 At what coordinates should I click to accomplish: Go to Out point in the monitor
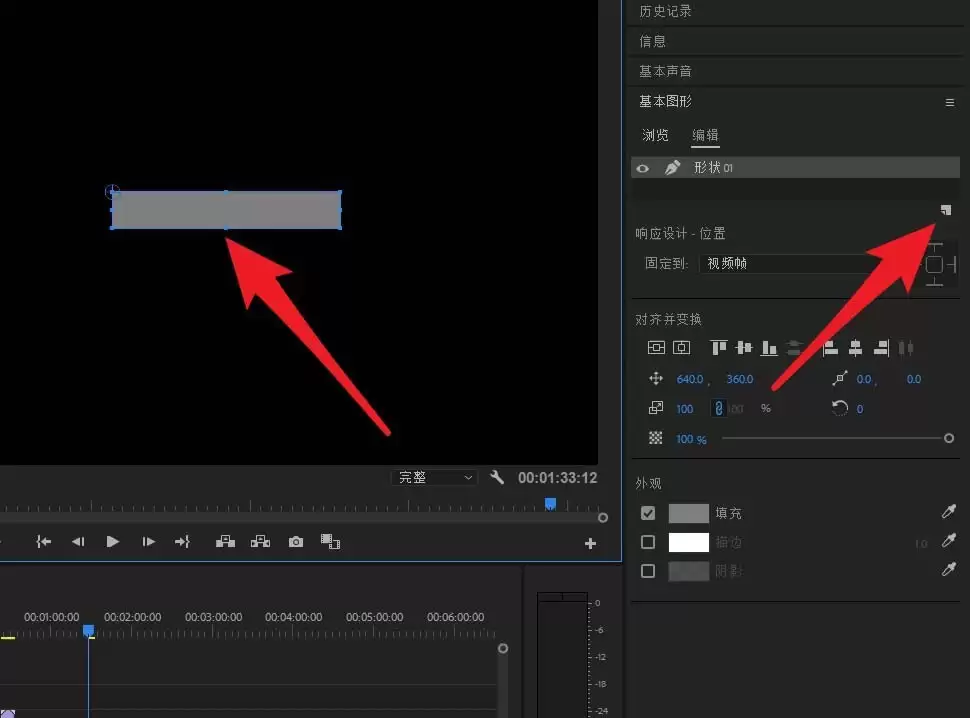pyautogui.click(x=182, y=542)
